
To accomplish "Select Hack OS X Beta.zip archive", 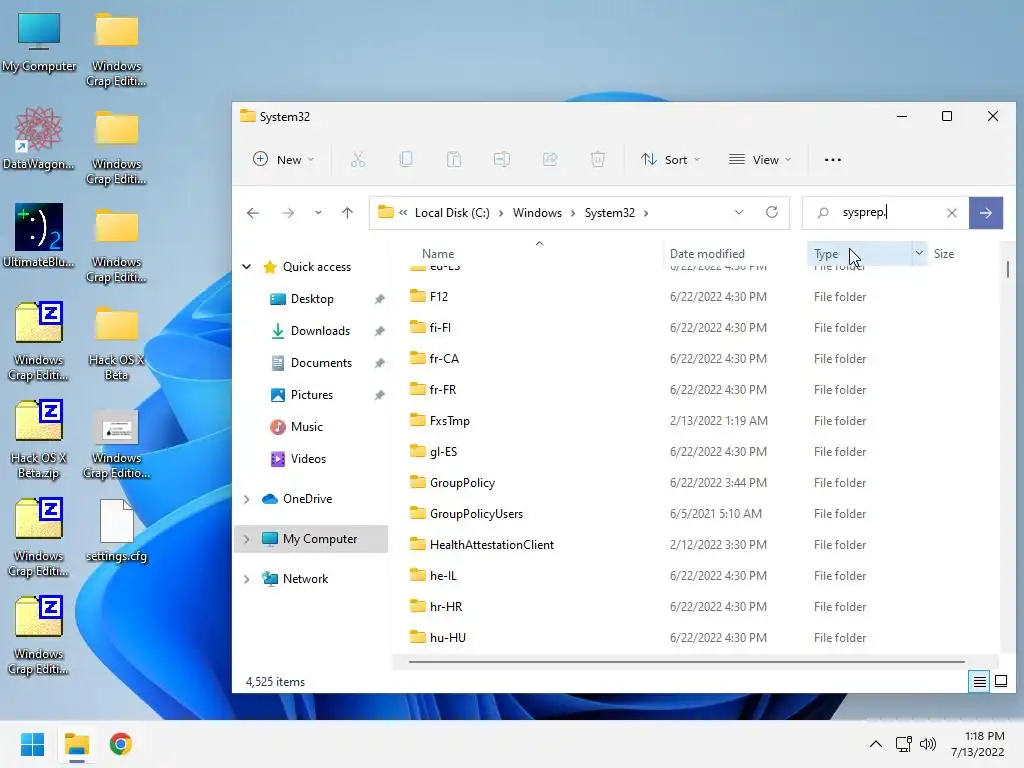I will pyautogui.click(x=39, y=440).
